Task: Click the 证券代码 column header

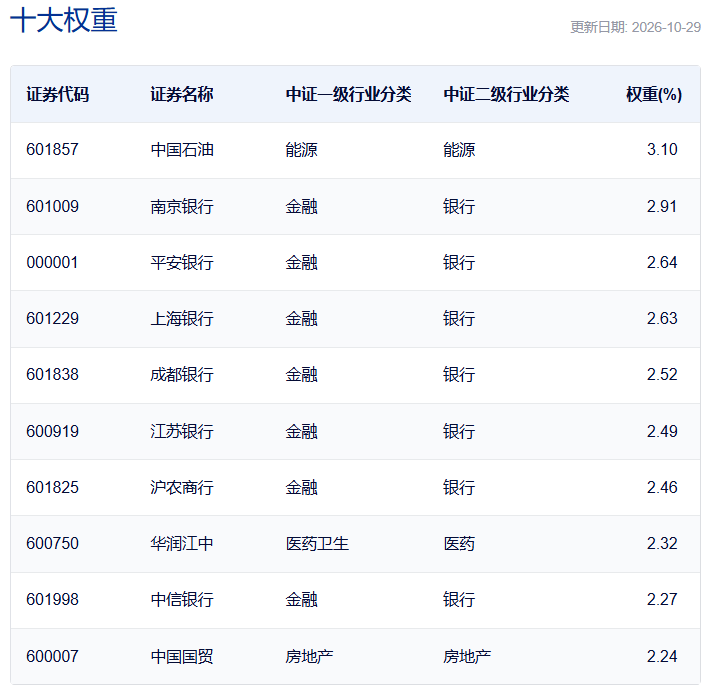Action: (58, 95)
